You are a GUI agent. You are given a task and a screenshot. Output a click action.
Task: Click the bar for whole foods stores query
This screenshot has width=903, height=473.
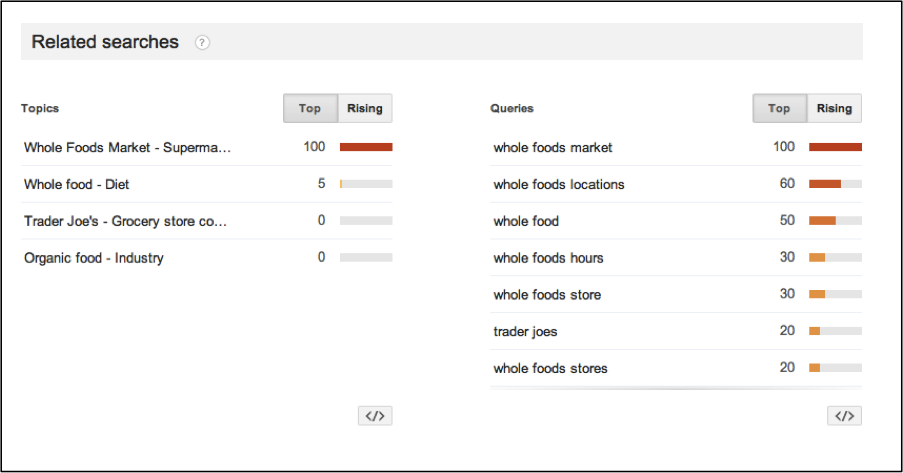(x=836, y=368)
